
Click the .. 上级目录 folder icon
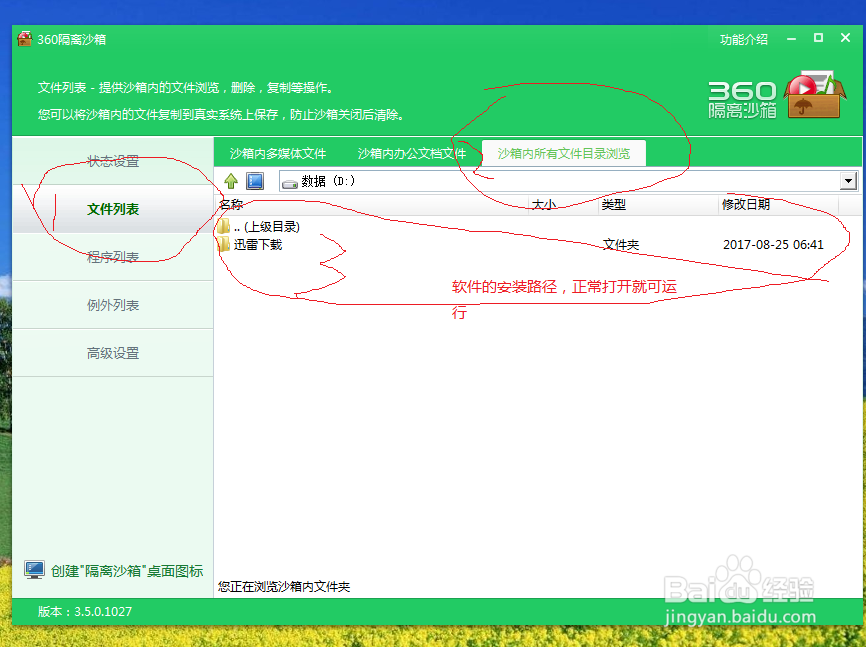224,226
